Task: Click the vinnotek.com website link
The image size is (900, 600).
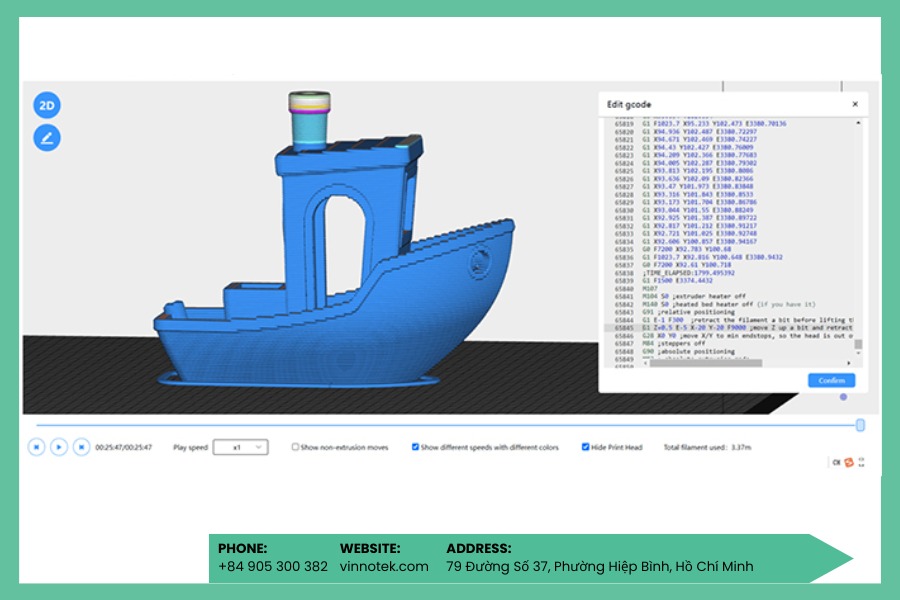Action: click(384, 567)
